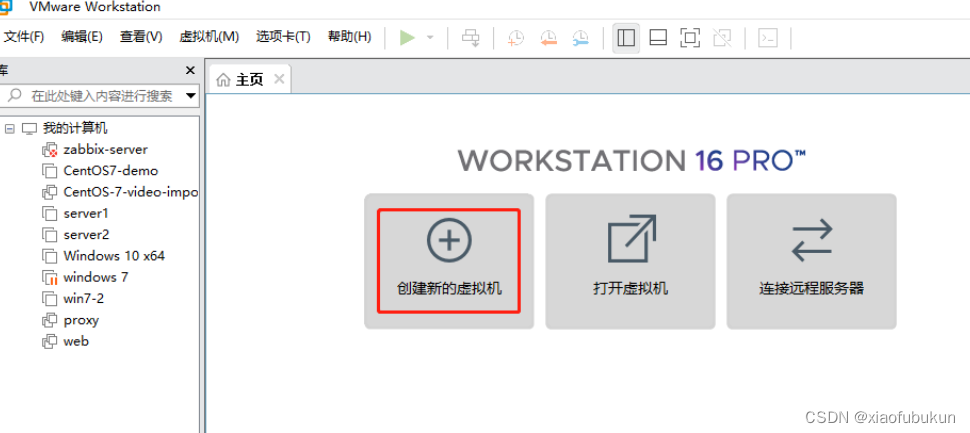Viewport: 970px width, 433px height.
Task: Open the 虚拟机(M) menu
Action: click(209, 37)
